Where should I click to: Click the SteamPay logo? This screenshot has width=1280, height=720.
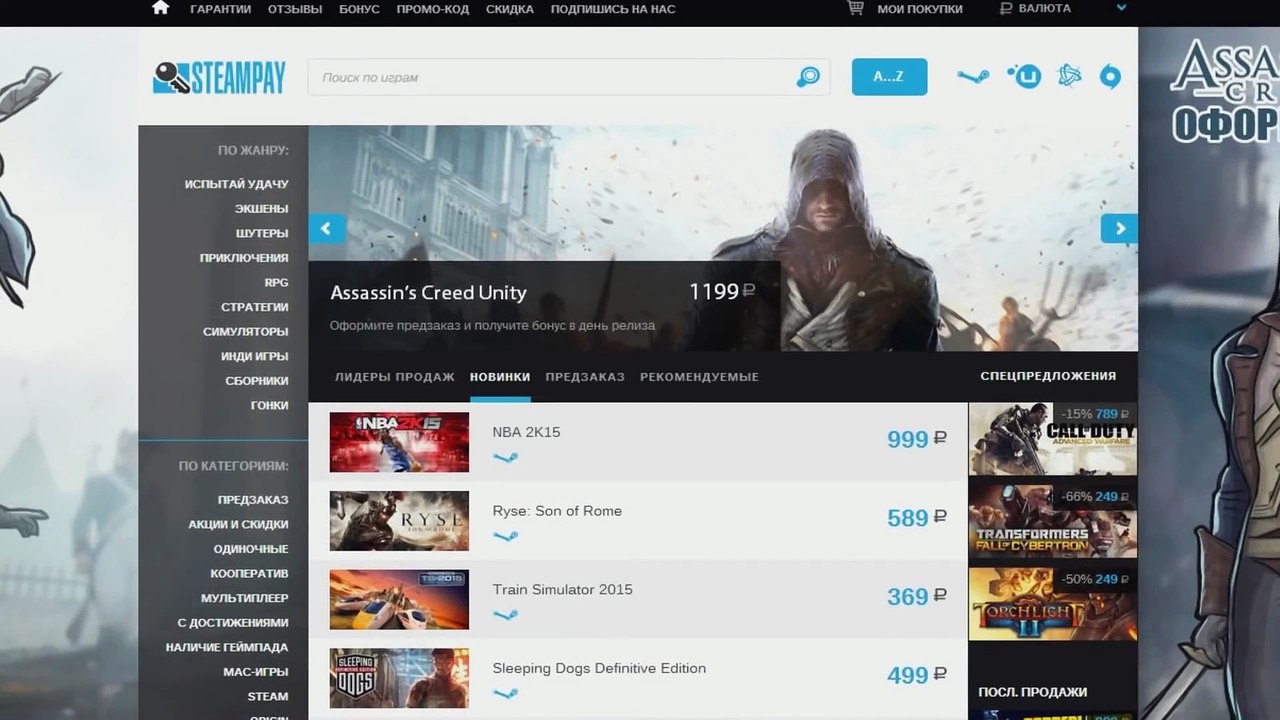[219, 78]
